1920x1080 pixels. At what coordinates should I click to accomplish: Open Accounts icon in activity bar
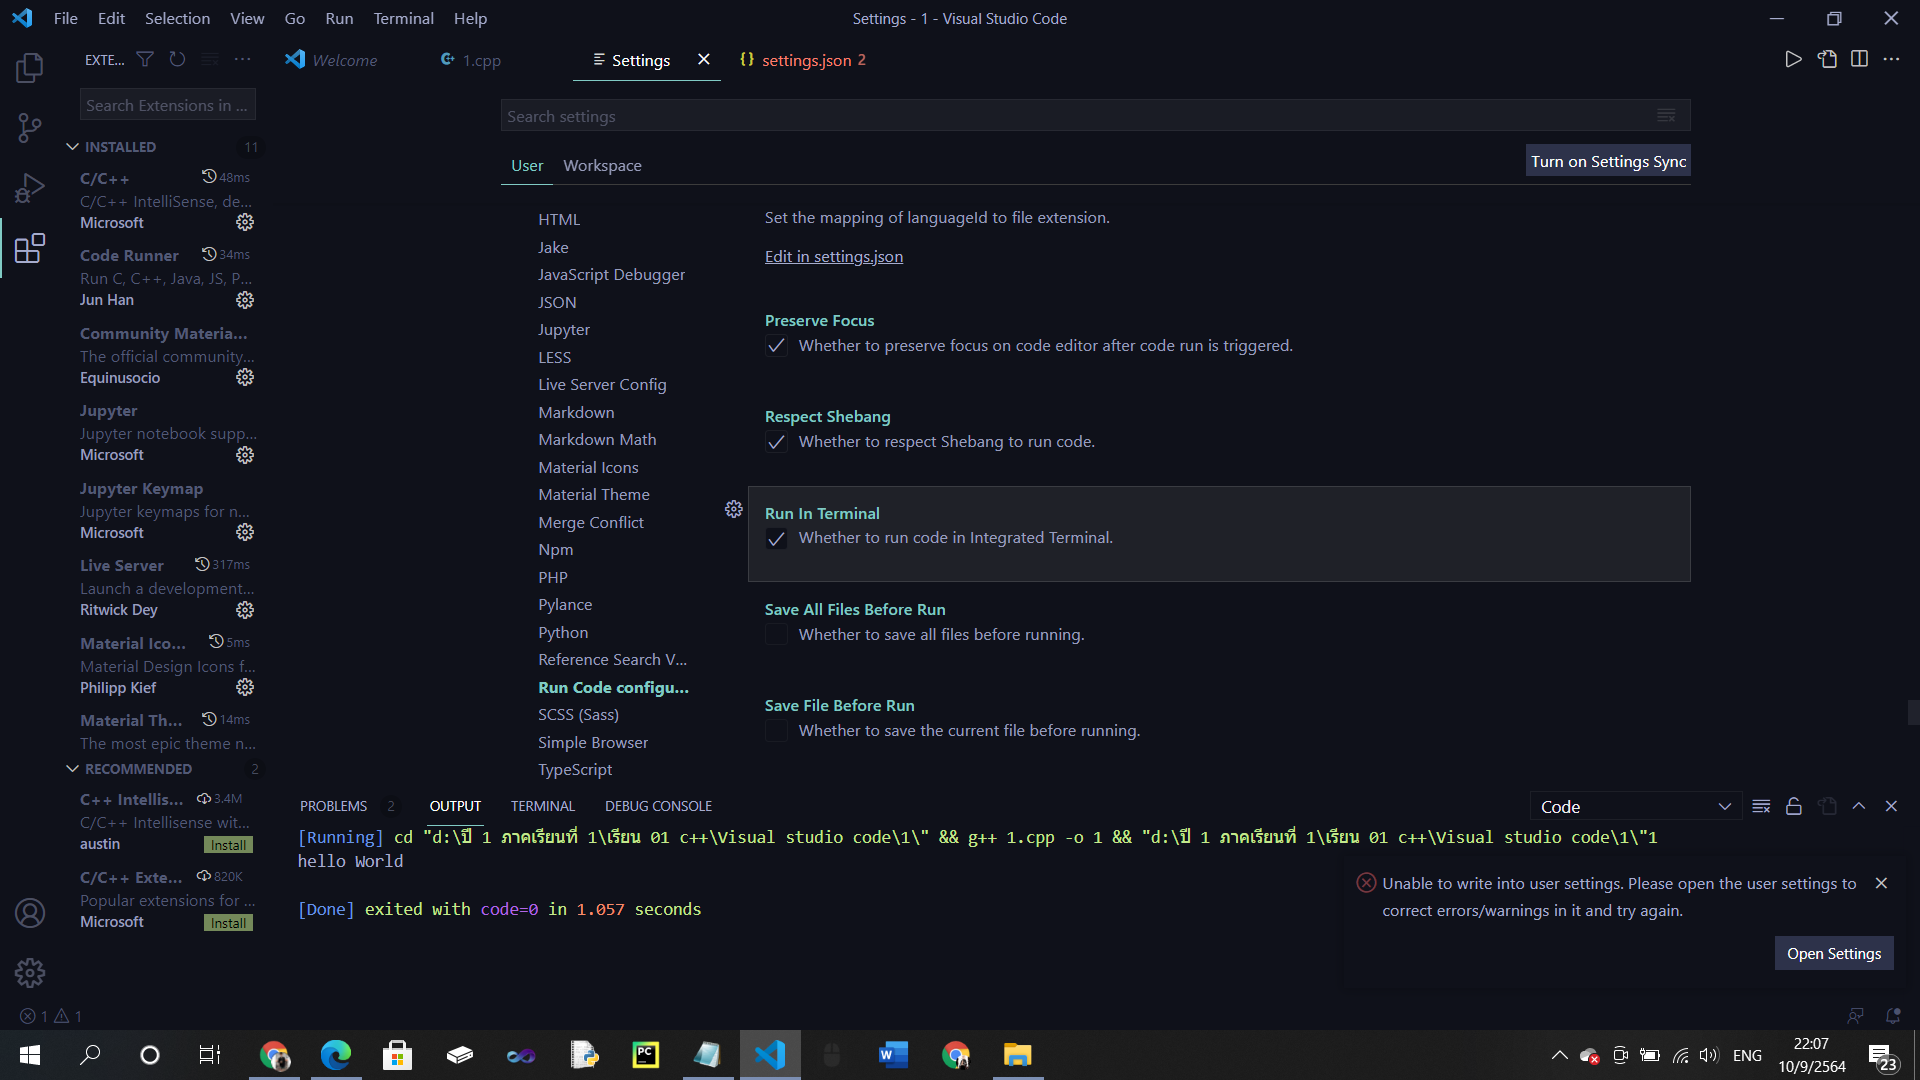30,913
